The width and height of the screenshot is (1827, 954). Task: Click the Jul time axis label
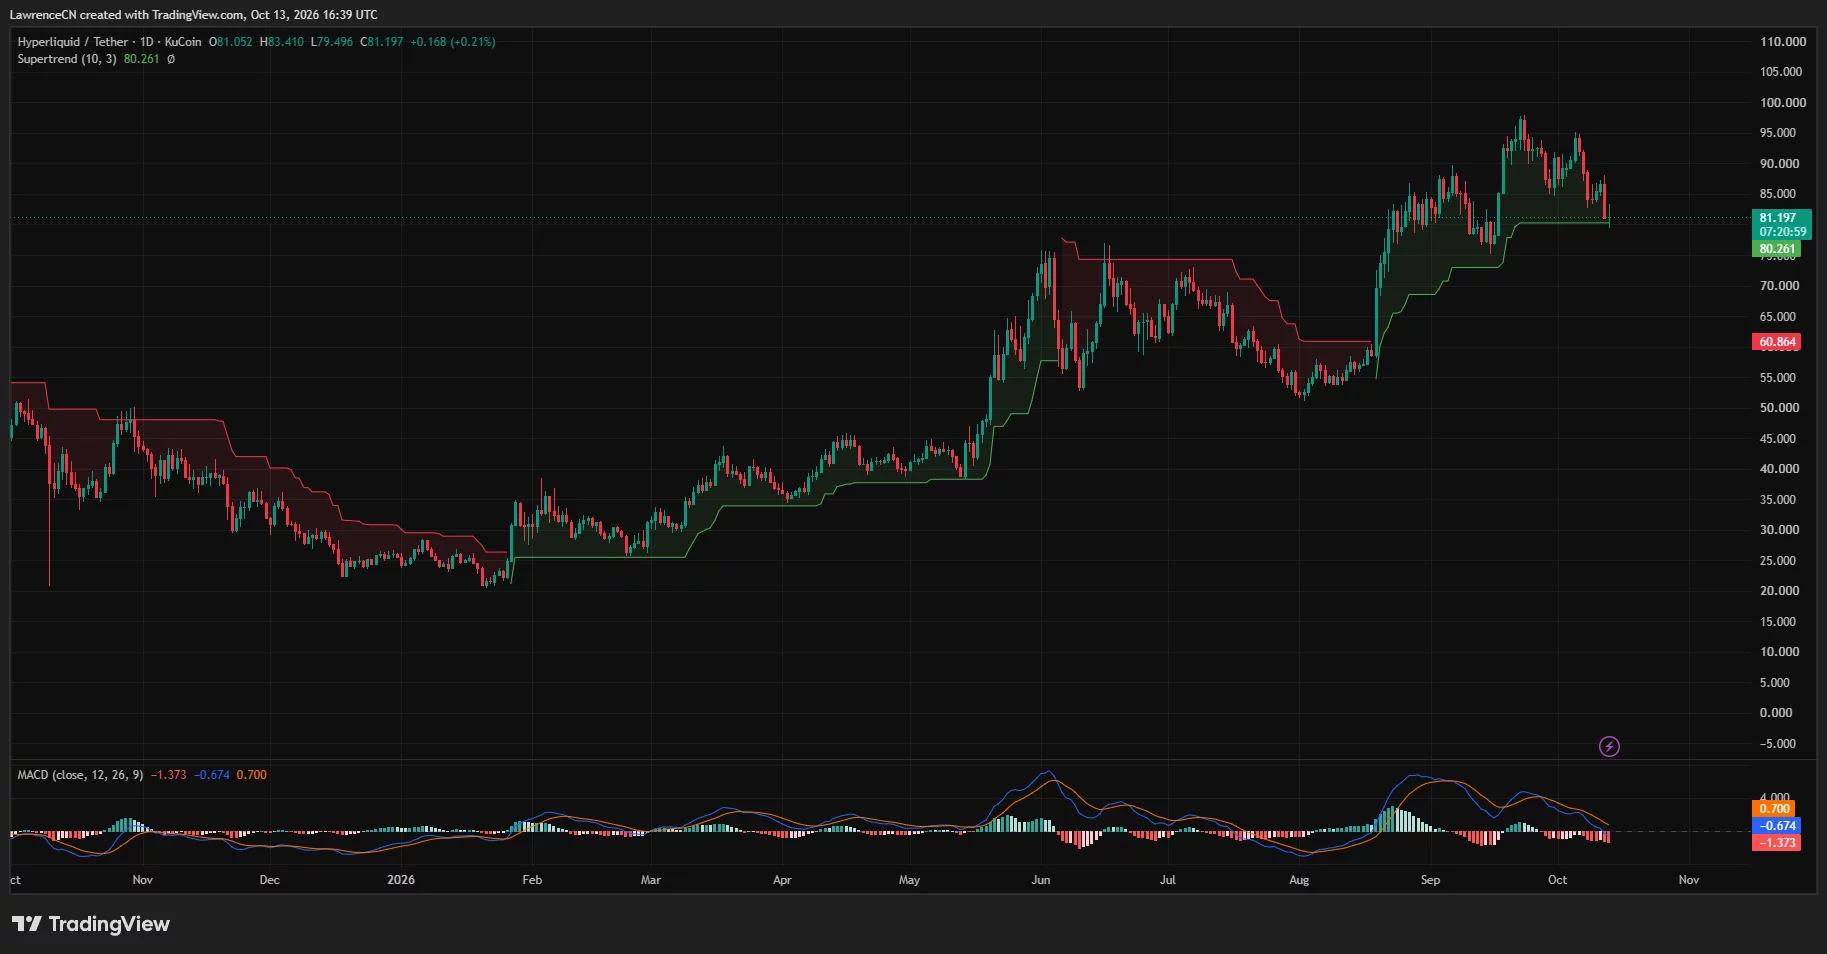(1168, 880)
